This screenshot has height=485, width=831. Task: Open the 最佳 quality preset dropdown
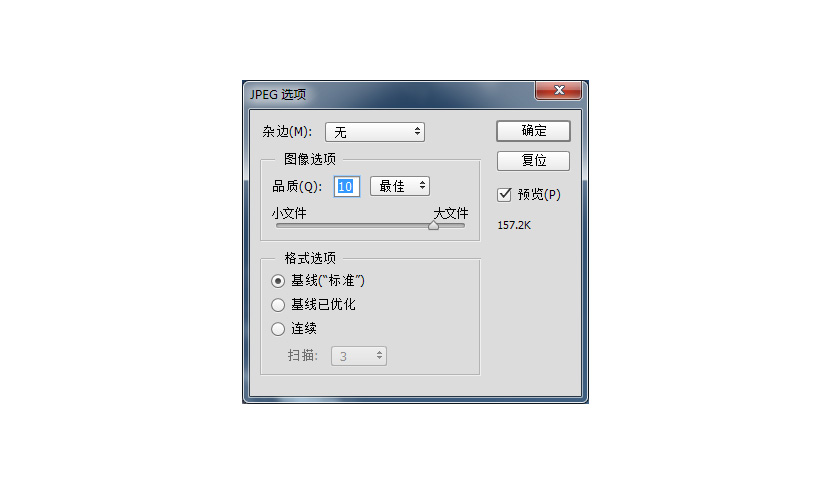pyautogui.click(x=400, y=186)
